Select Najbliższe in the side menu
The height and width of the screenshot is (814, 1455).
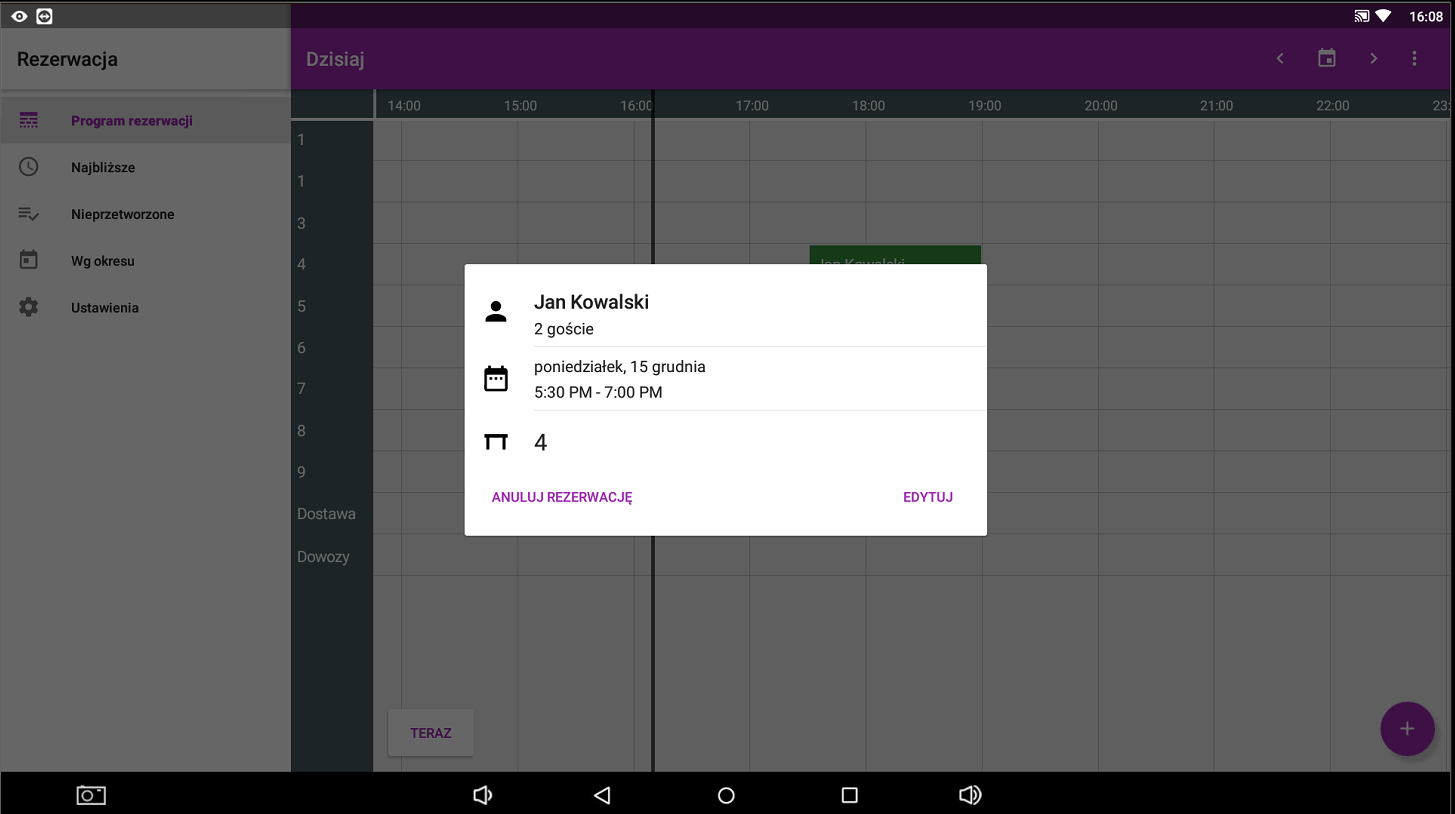(103, 168)
